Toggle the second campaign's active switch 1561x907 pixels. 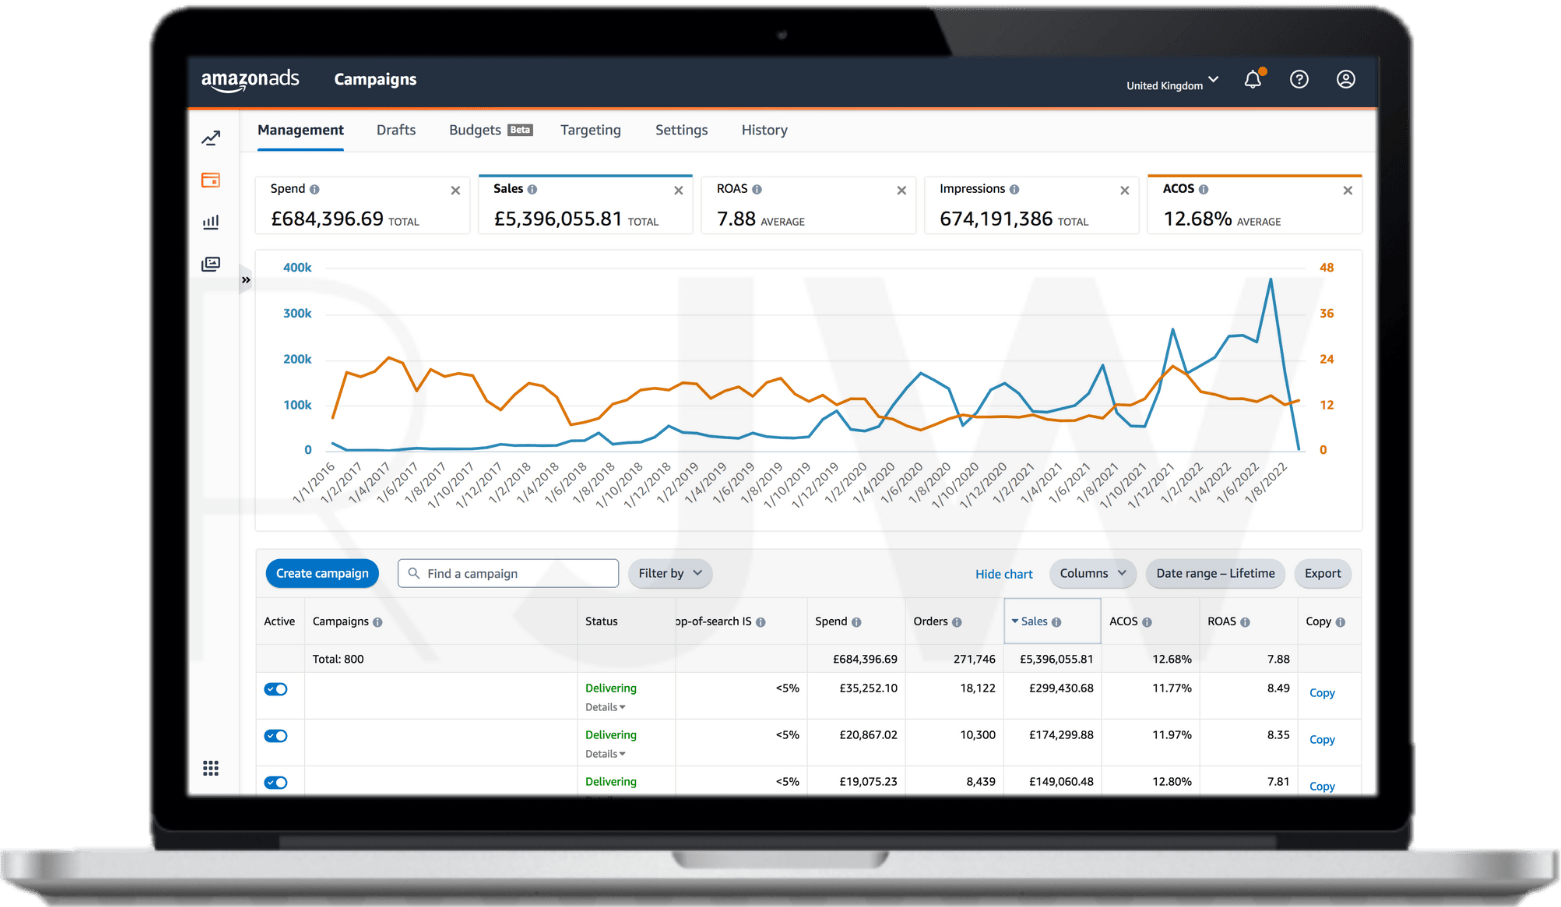point(276,736)
